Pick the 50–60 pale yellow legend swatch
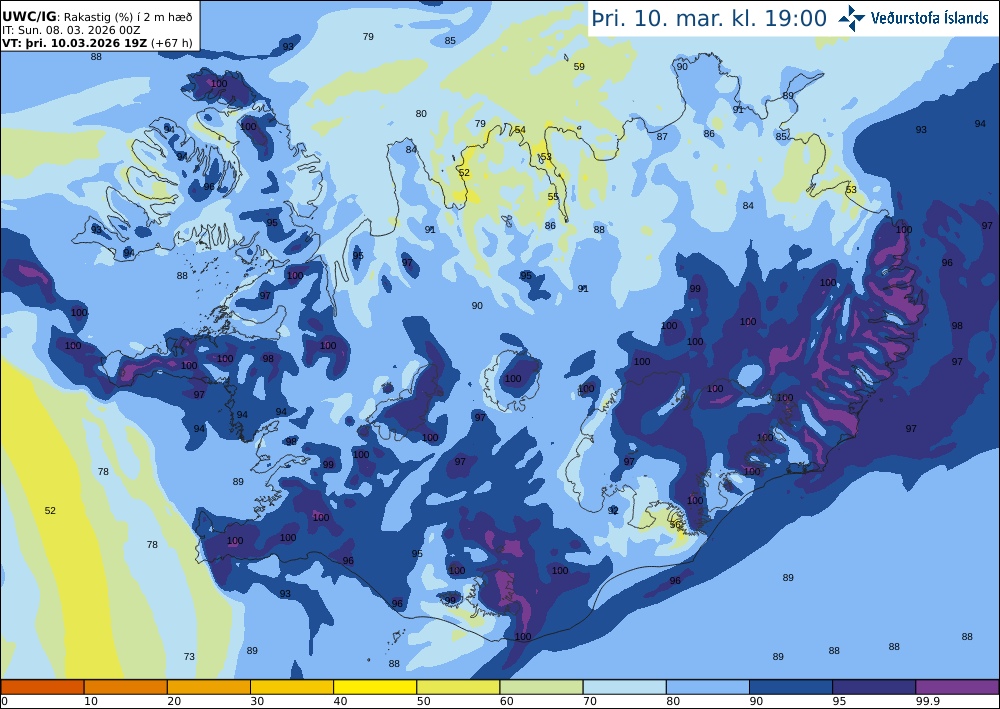Image resolution: width=1000 pixels, height=709 pixels. click(x=459, y=687)
